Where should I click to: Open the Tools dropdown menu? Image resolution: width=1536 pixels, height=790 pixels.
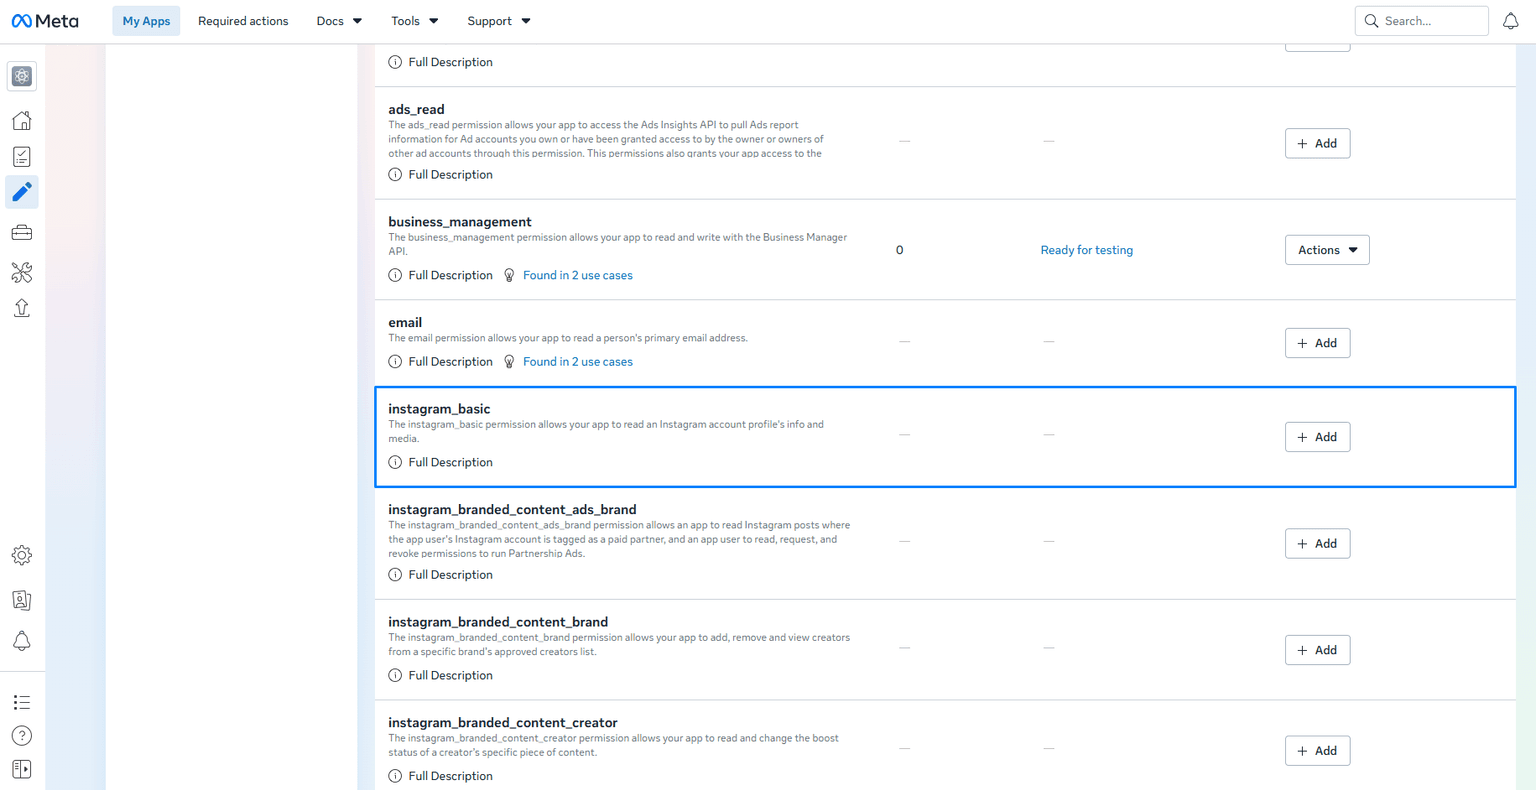414,21
